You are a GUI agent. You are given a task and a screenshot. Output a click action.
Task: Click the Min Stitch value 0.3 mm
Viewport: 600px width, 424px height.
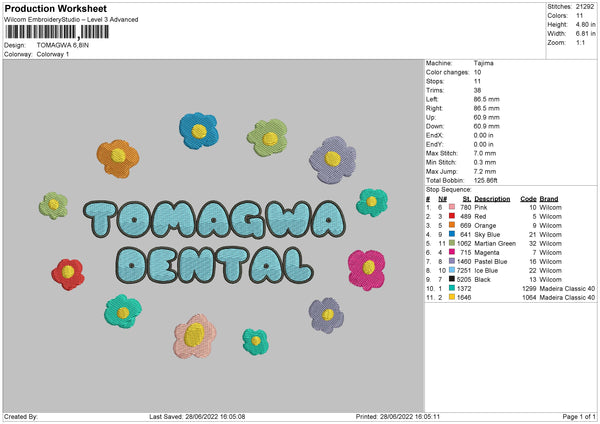coord(485,162)
